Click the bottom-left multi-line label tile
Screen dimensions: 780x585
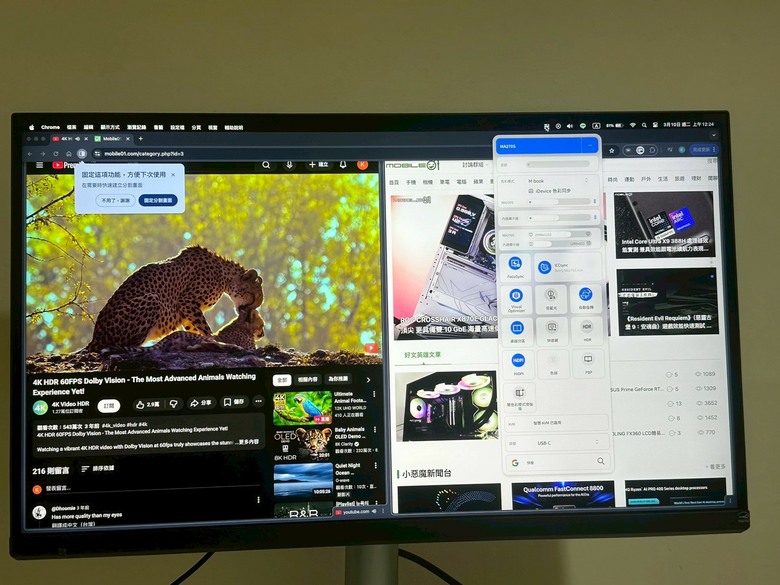pos(519,397)
